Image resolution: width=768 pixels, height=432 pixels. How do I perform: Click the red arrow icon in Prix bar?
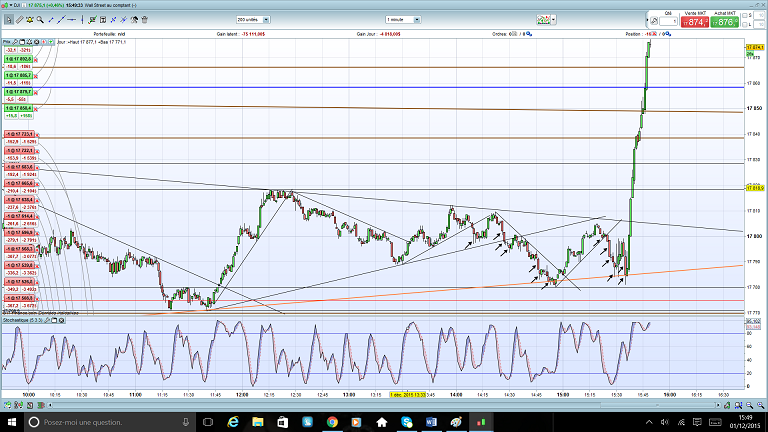click(44, 42)
